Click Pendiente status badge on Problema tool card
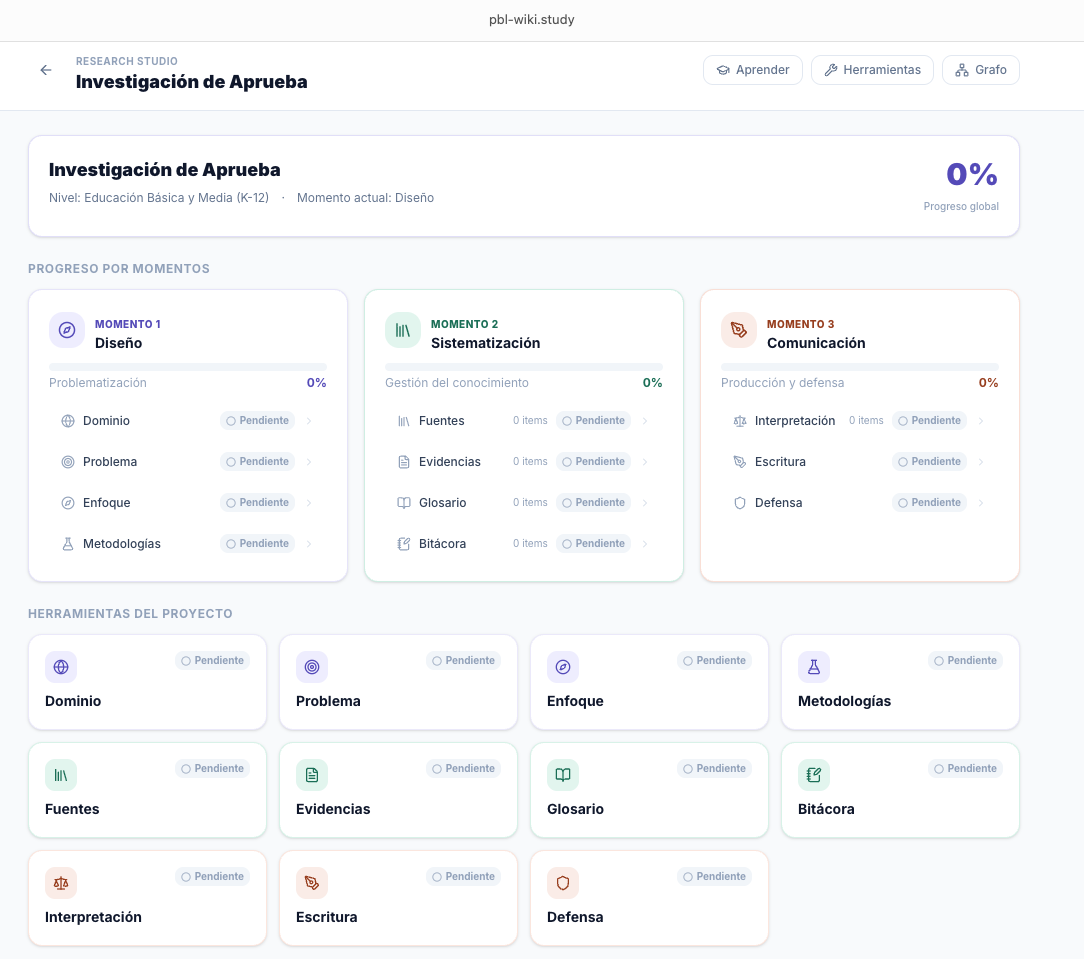 click(x=463, y=661)
